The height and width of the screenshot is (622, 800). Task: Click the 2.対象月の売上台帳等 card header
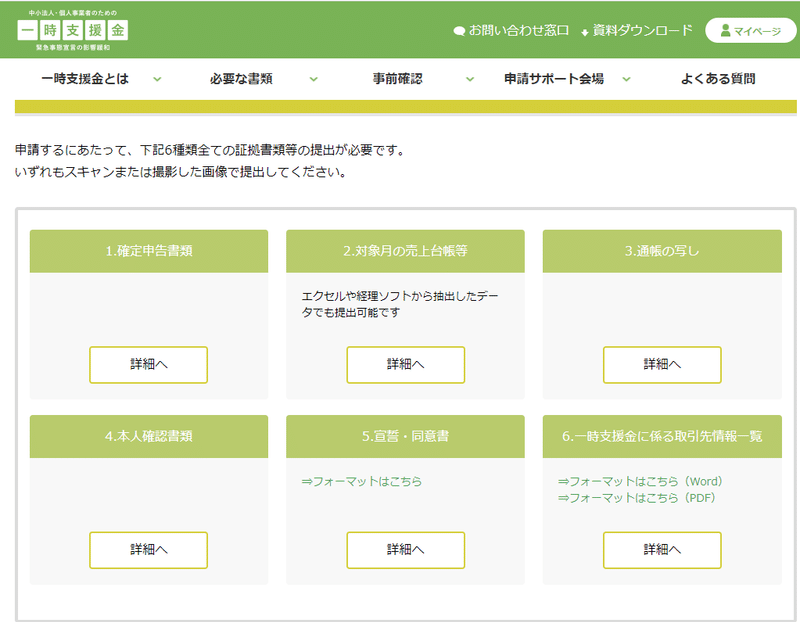[405, 251]
